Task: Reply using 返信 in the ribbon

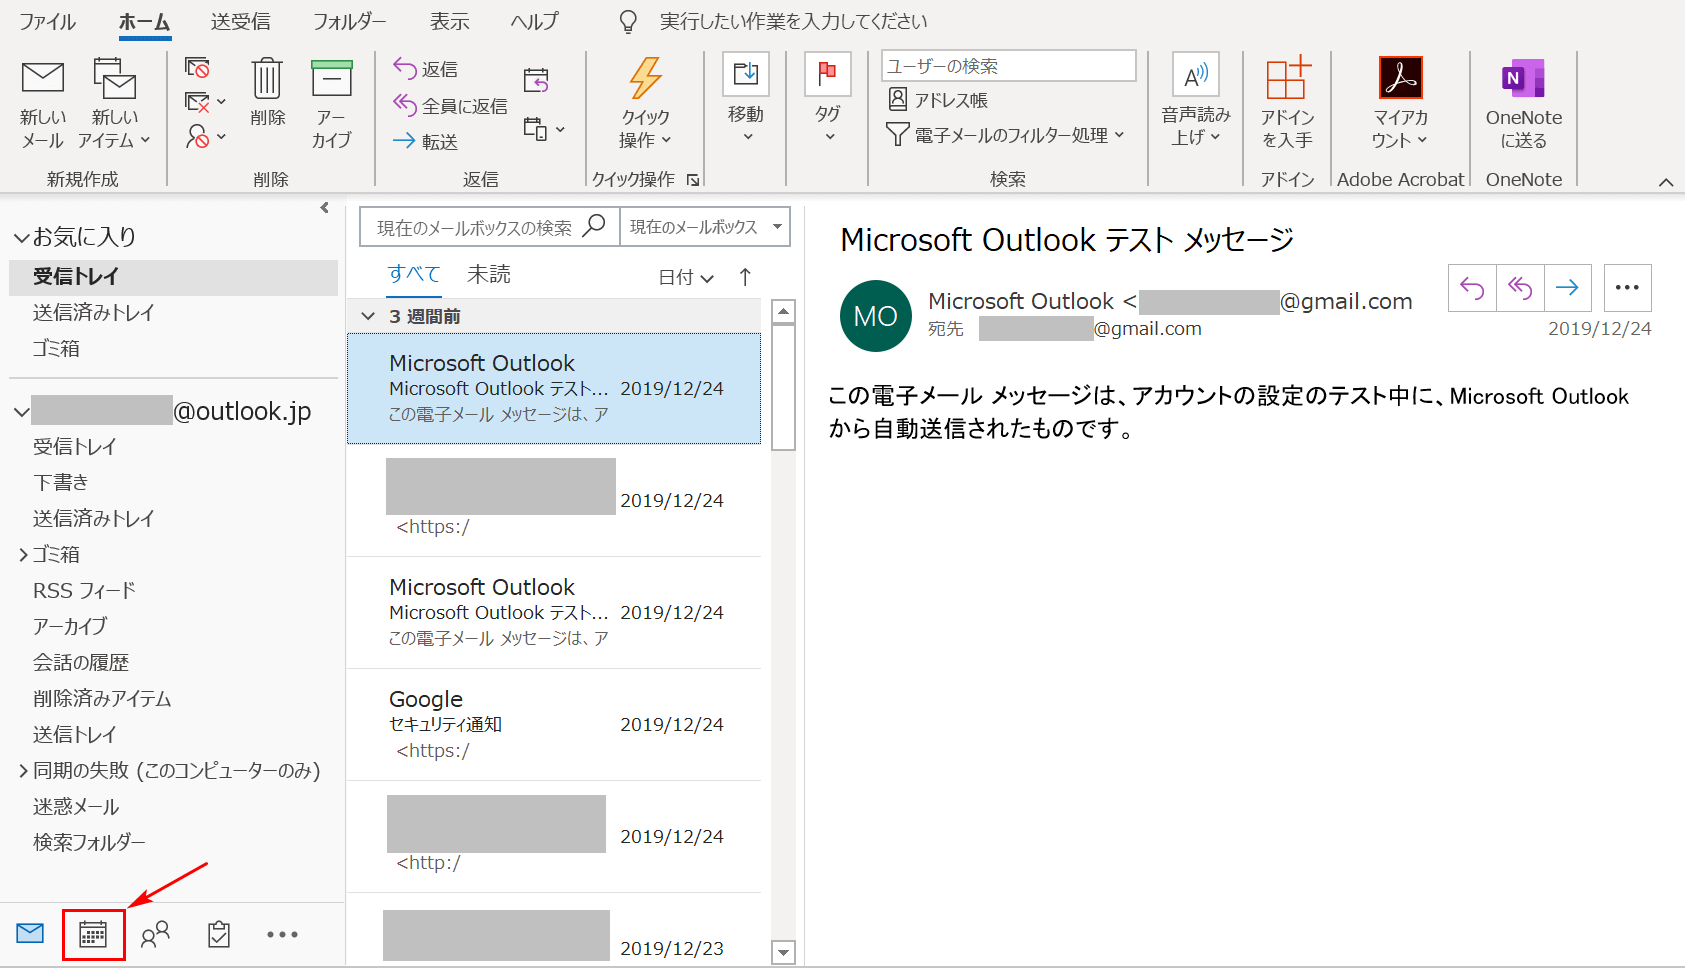Action: [426, 68]
